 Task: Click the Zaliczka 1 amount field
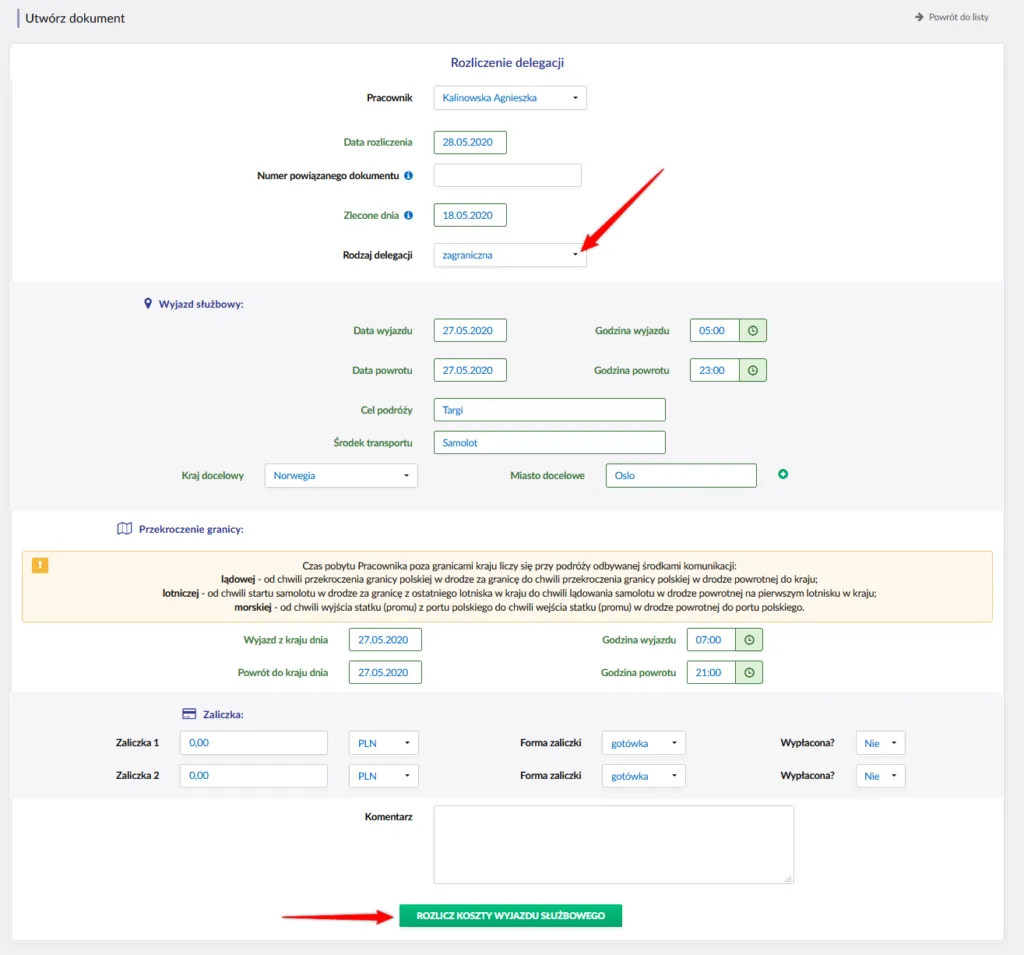(x=254, y=743)
